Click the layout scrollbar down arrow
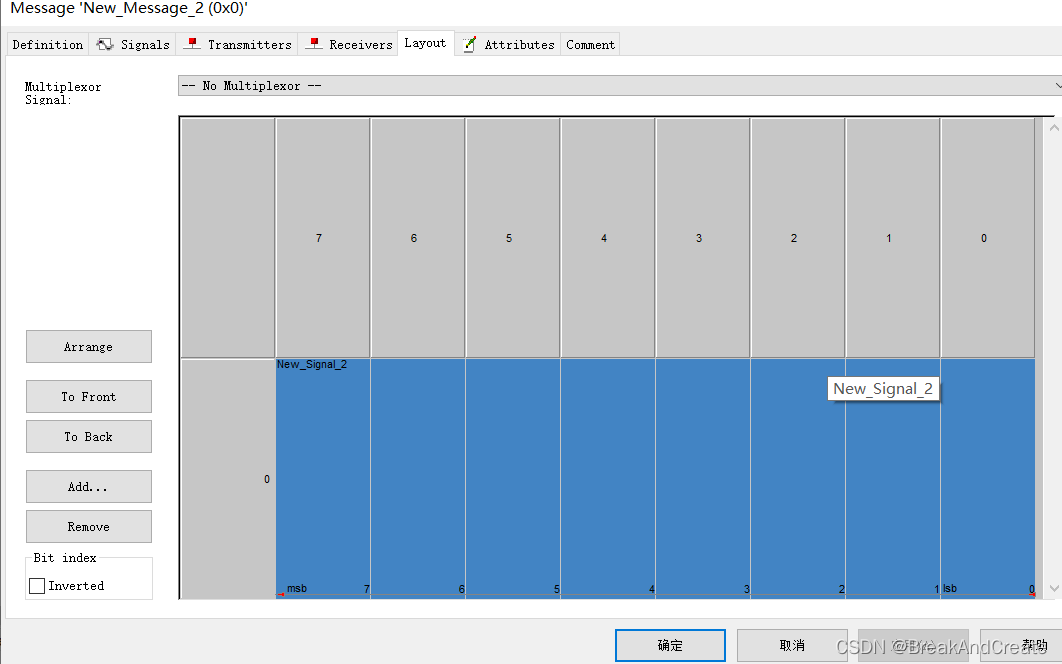Viewport: 1062px width, 664px height. pyautogui.click(x=1053, y=588)
